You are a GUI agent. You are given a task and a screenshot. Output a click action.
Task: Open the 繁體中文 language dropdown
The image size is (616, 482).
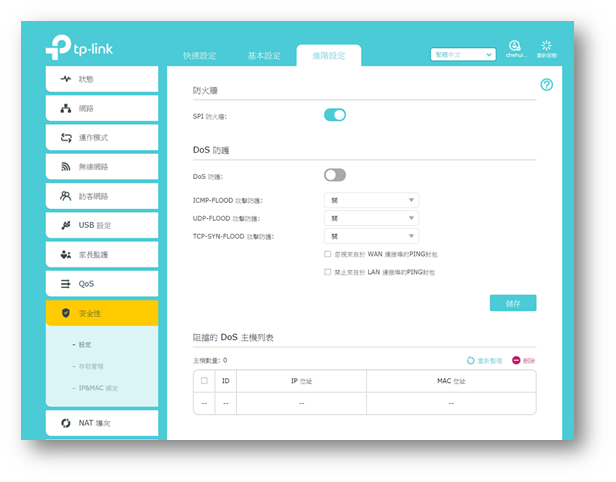coord(462,54)
